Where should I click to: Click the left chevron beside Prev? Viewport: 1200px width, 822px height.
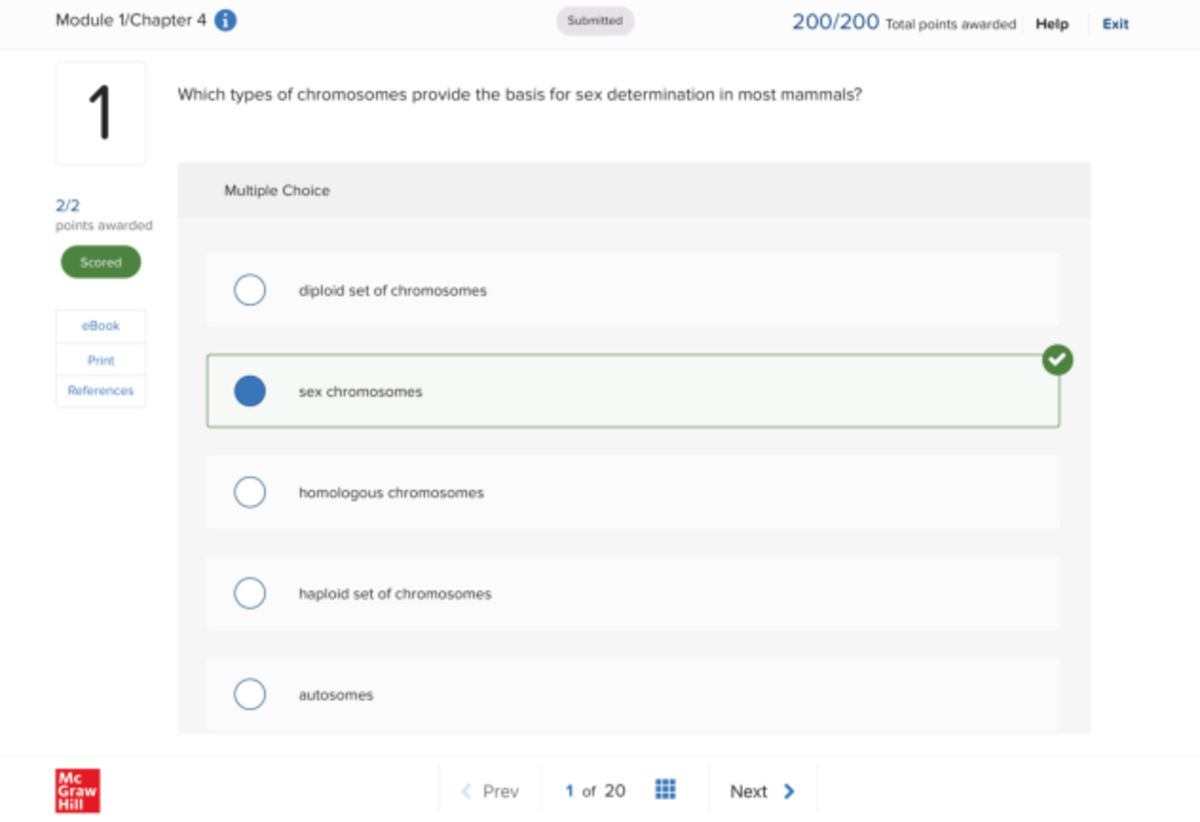[x=466, y=790]
